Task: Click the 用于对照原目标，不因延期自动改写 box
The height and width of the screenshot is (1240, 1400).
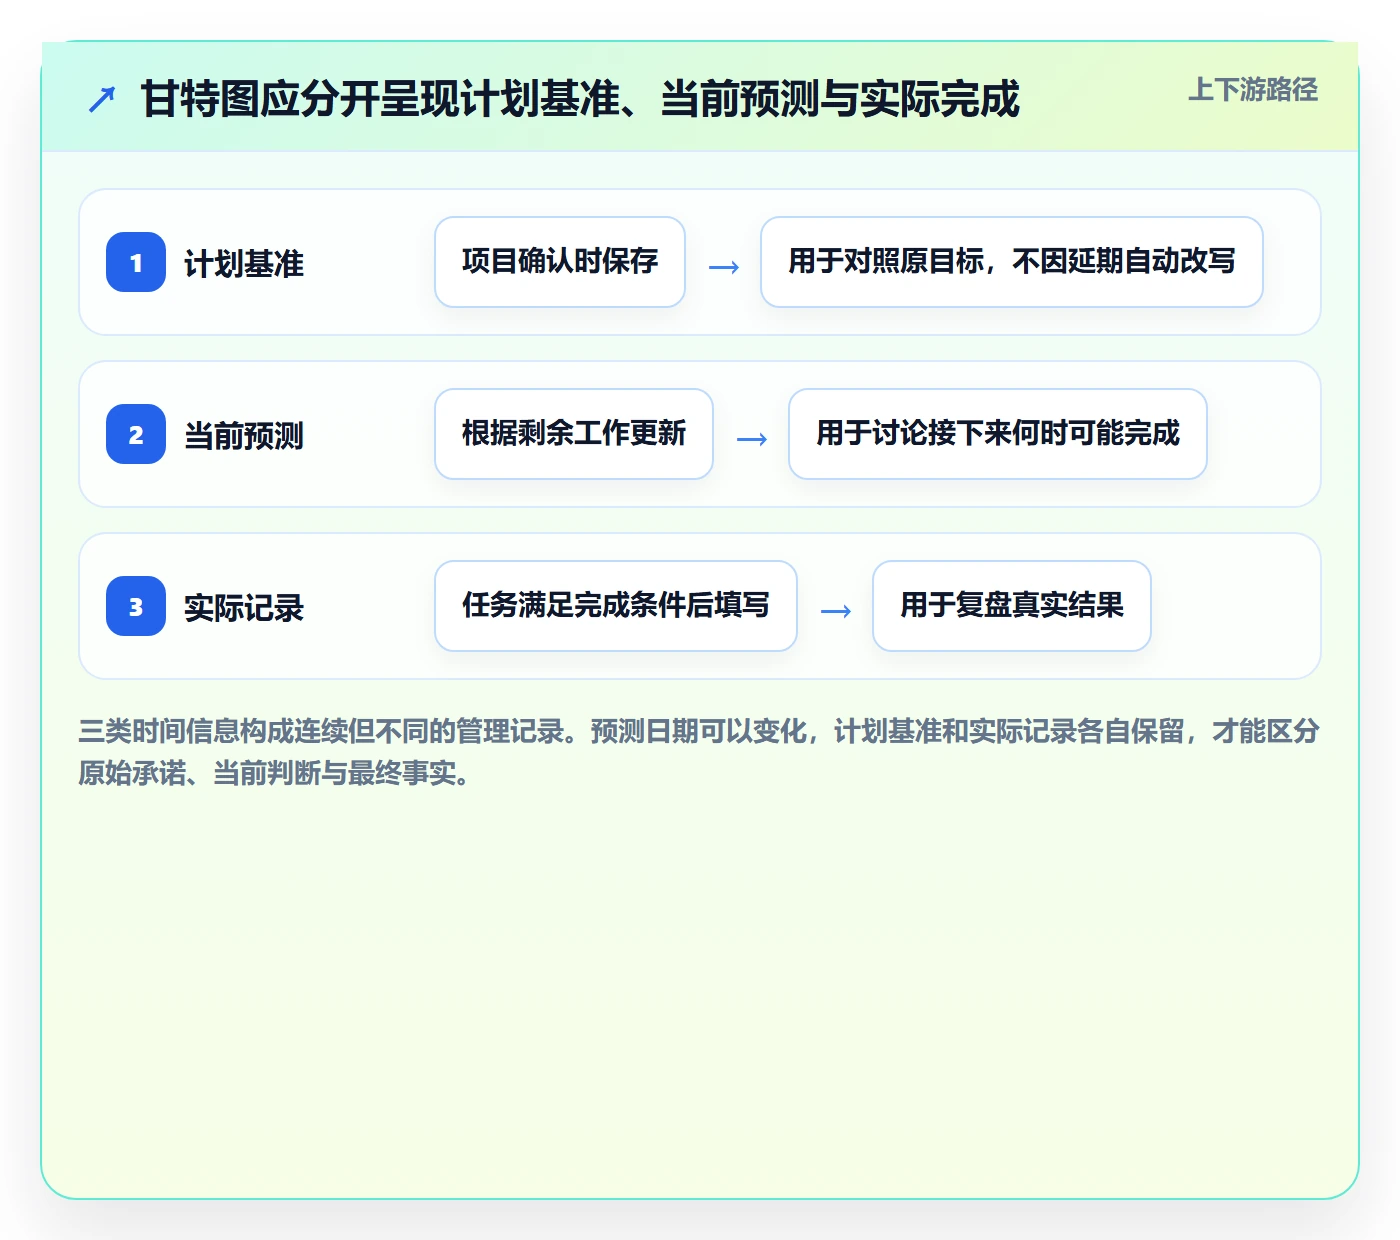Action: [1012, 262]
